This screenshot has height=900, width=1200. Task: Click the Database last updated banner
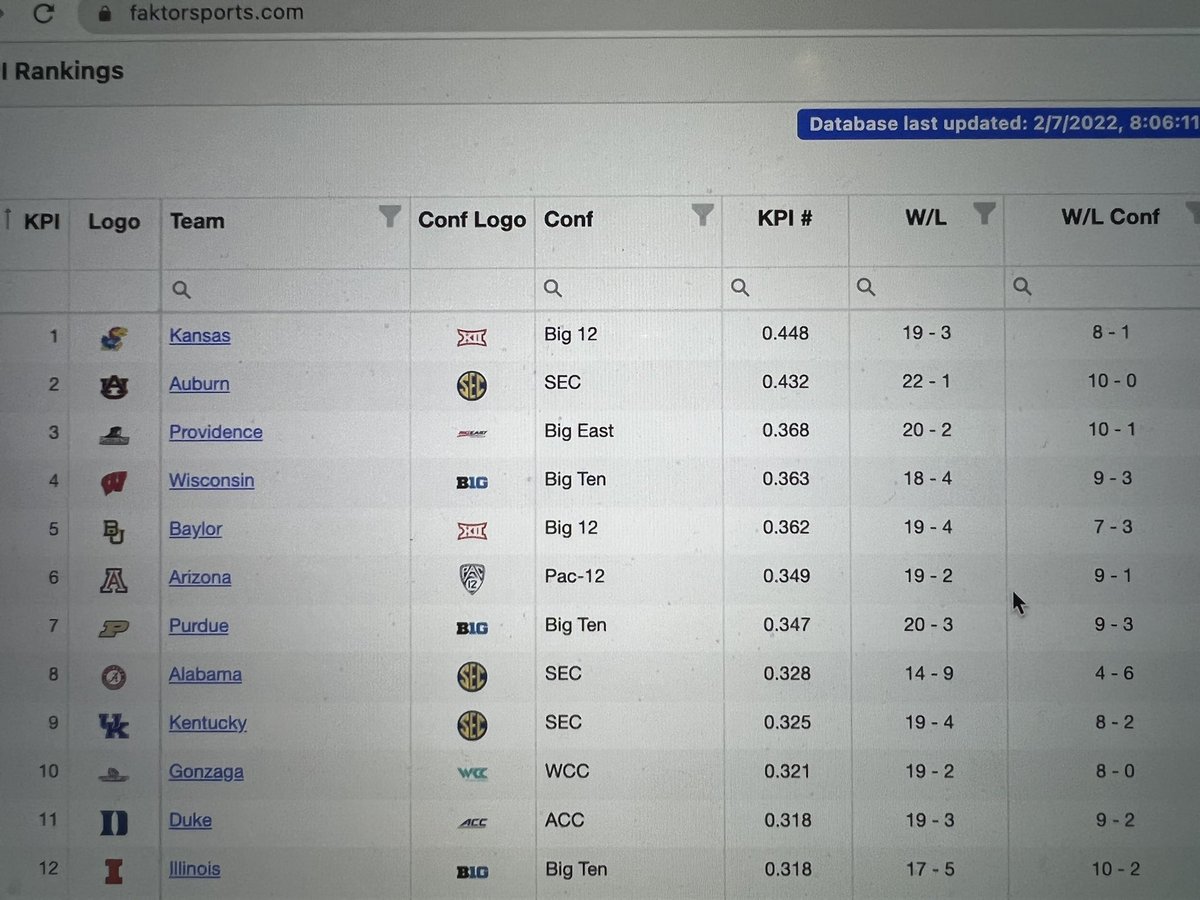coord(998,123)
